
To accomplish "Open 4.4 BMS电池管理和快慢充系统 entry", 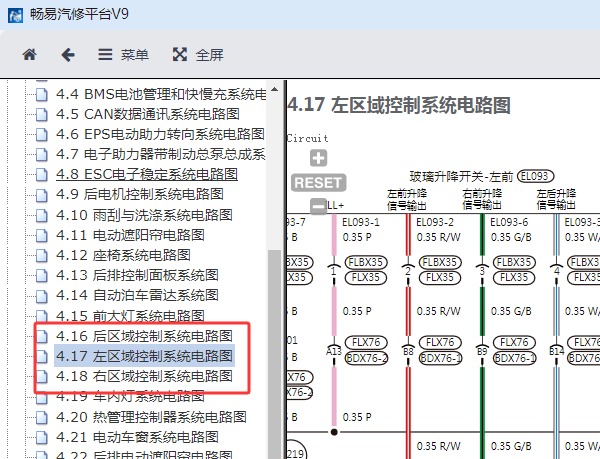I will [x=161, y=94].
